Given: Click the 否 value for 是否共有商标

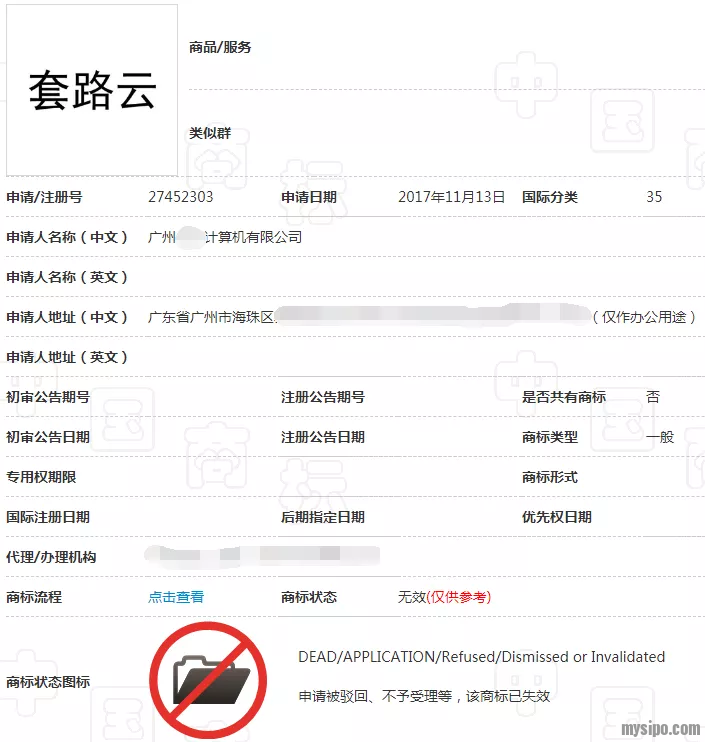Looking at the screenshot, I should click(653, 397).
